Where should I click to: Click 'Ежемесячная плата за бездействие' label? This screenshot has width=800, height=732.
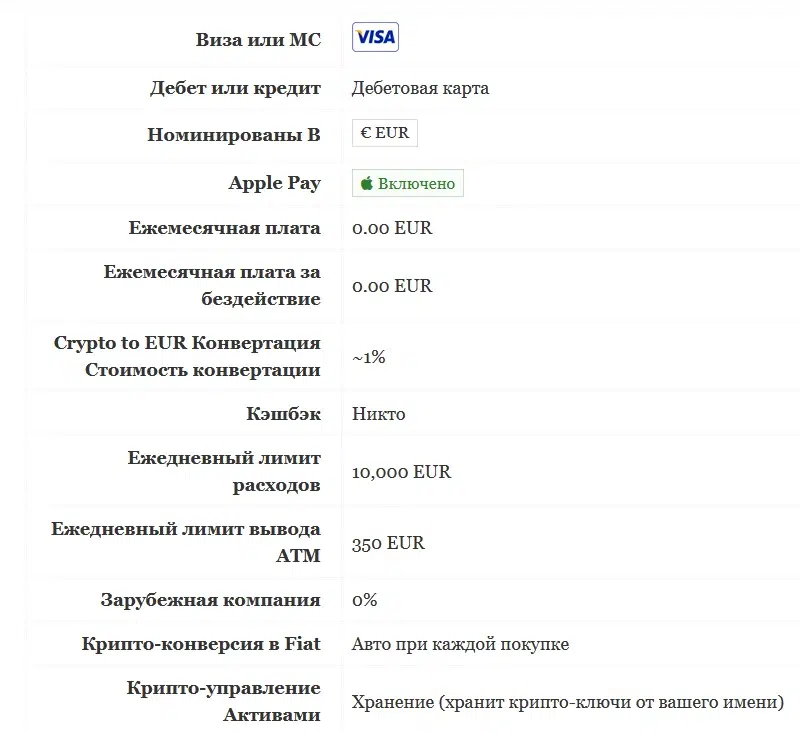[x=212, y=285]
